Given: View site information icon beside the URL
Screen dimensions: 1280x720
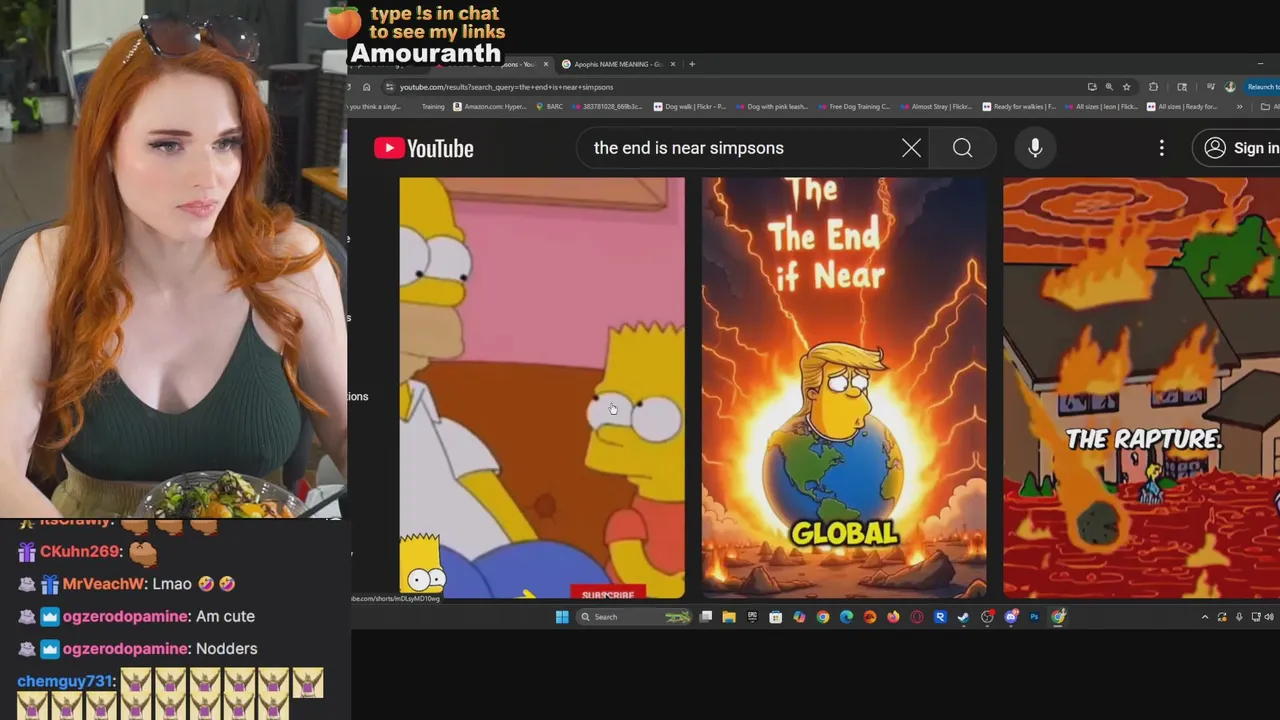Looking at the screenshot, I should coord(389,87).
